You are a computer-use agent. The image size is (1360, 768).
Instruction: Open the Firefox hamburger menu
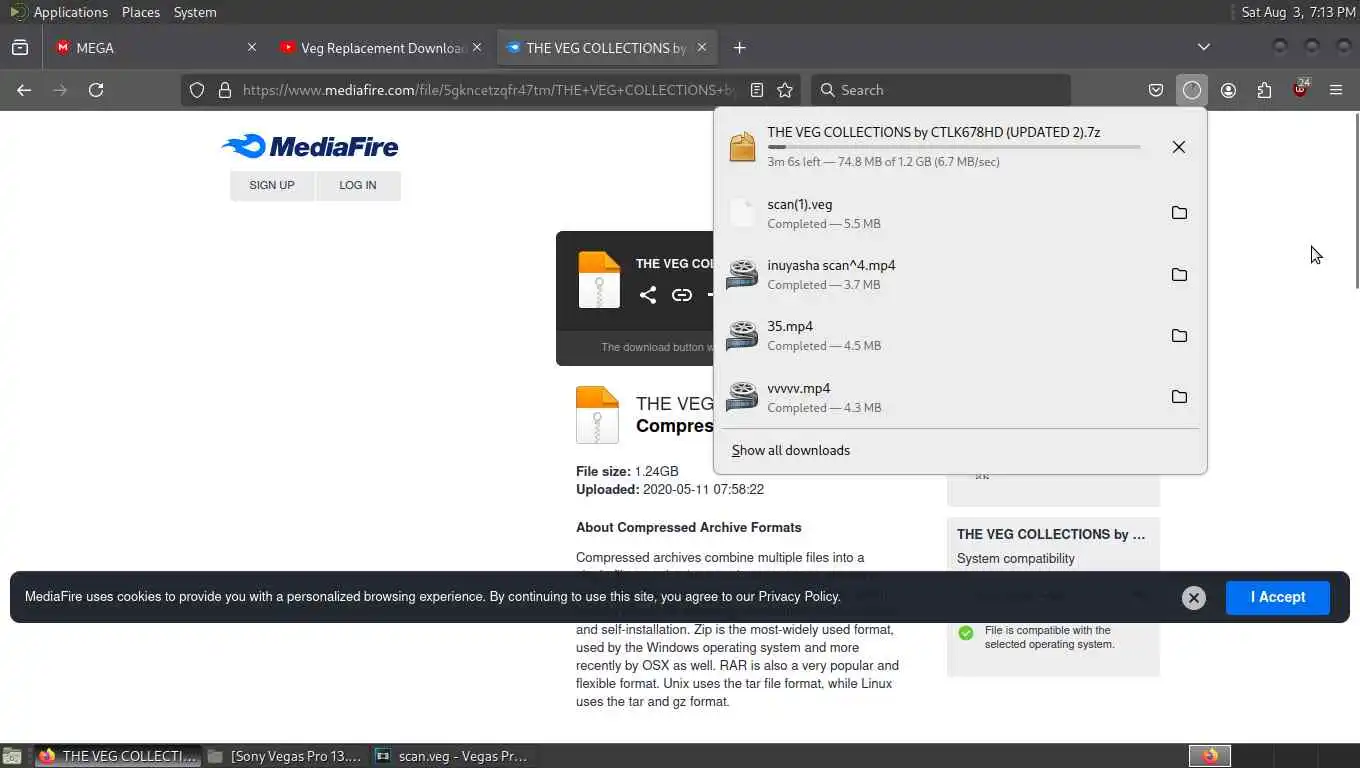coord(1336,90)
